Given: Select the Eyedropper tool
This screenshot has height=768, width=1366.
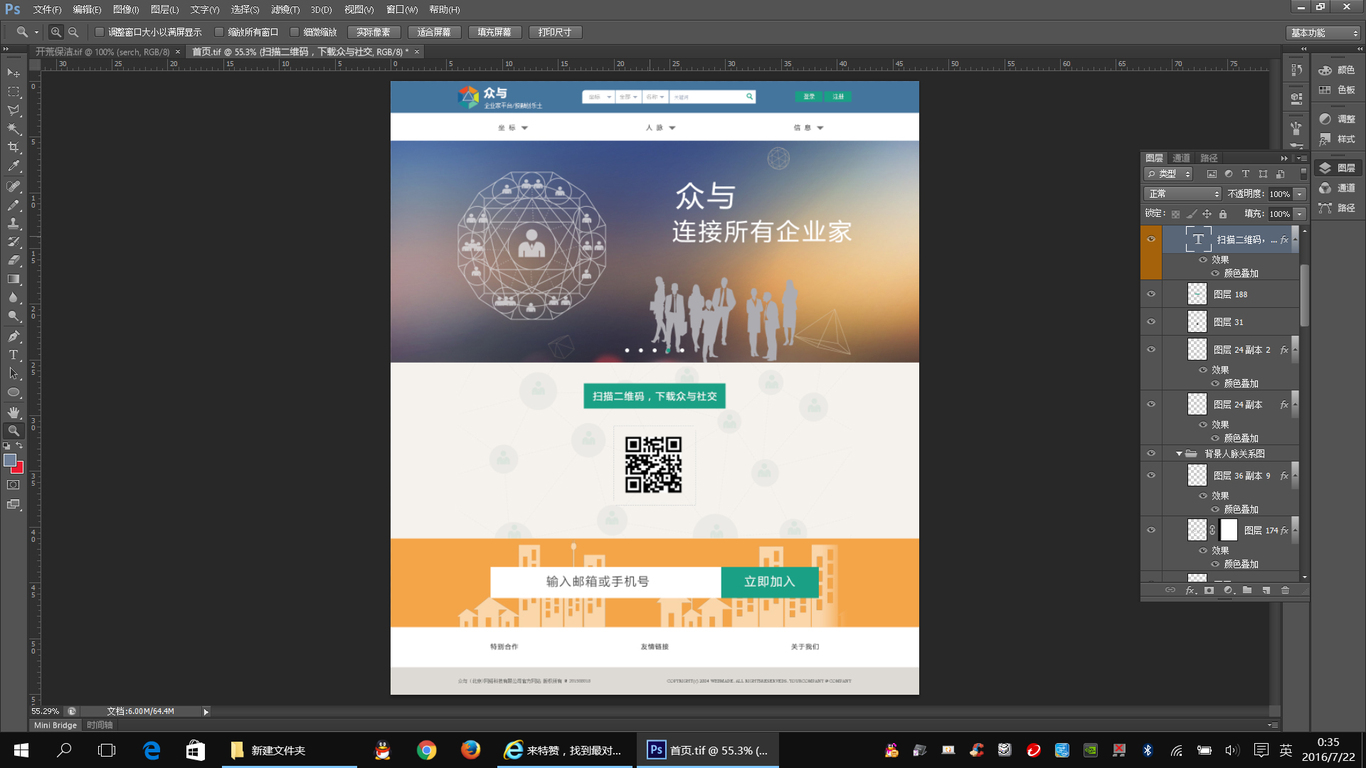Looking at the screenshot, I should click(14, 167).
